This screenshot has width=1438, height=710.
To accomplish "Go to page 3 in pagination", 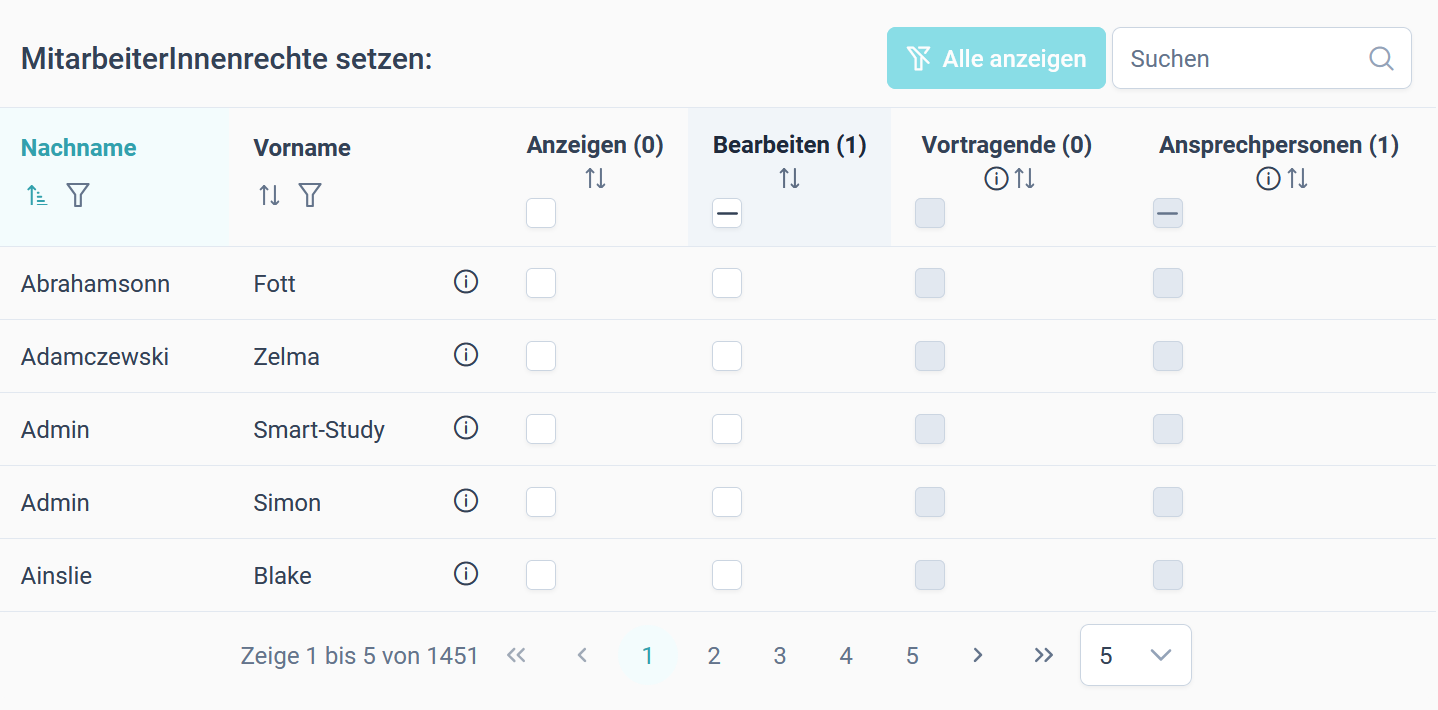I will [780, 655].
